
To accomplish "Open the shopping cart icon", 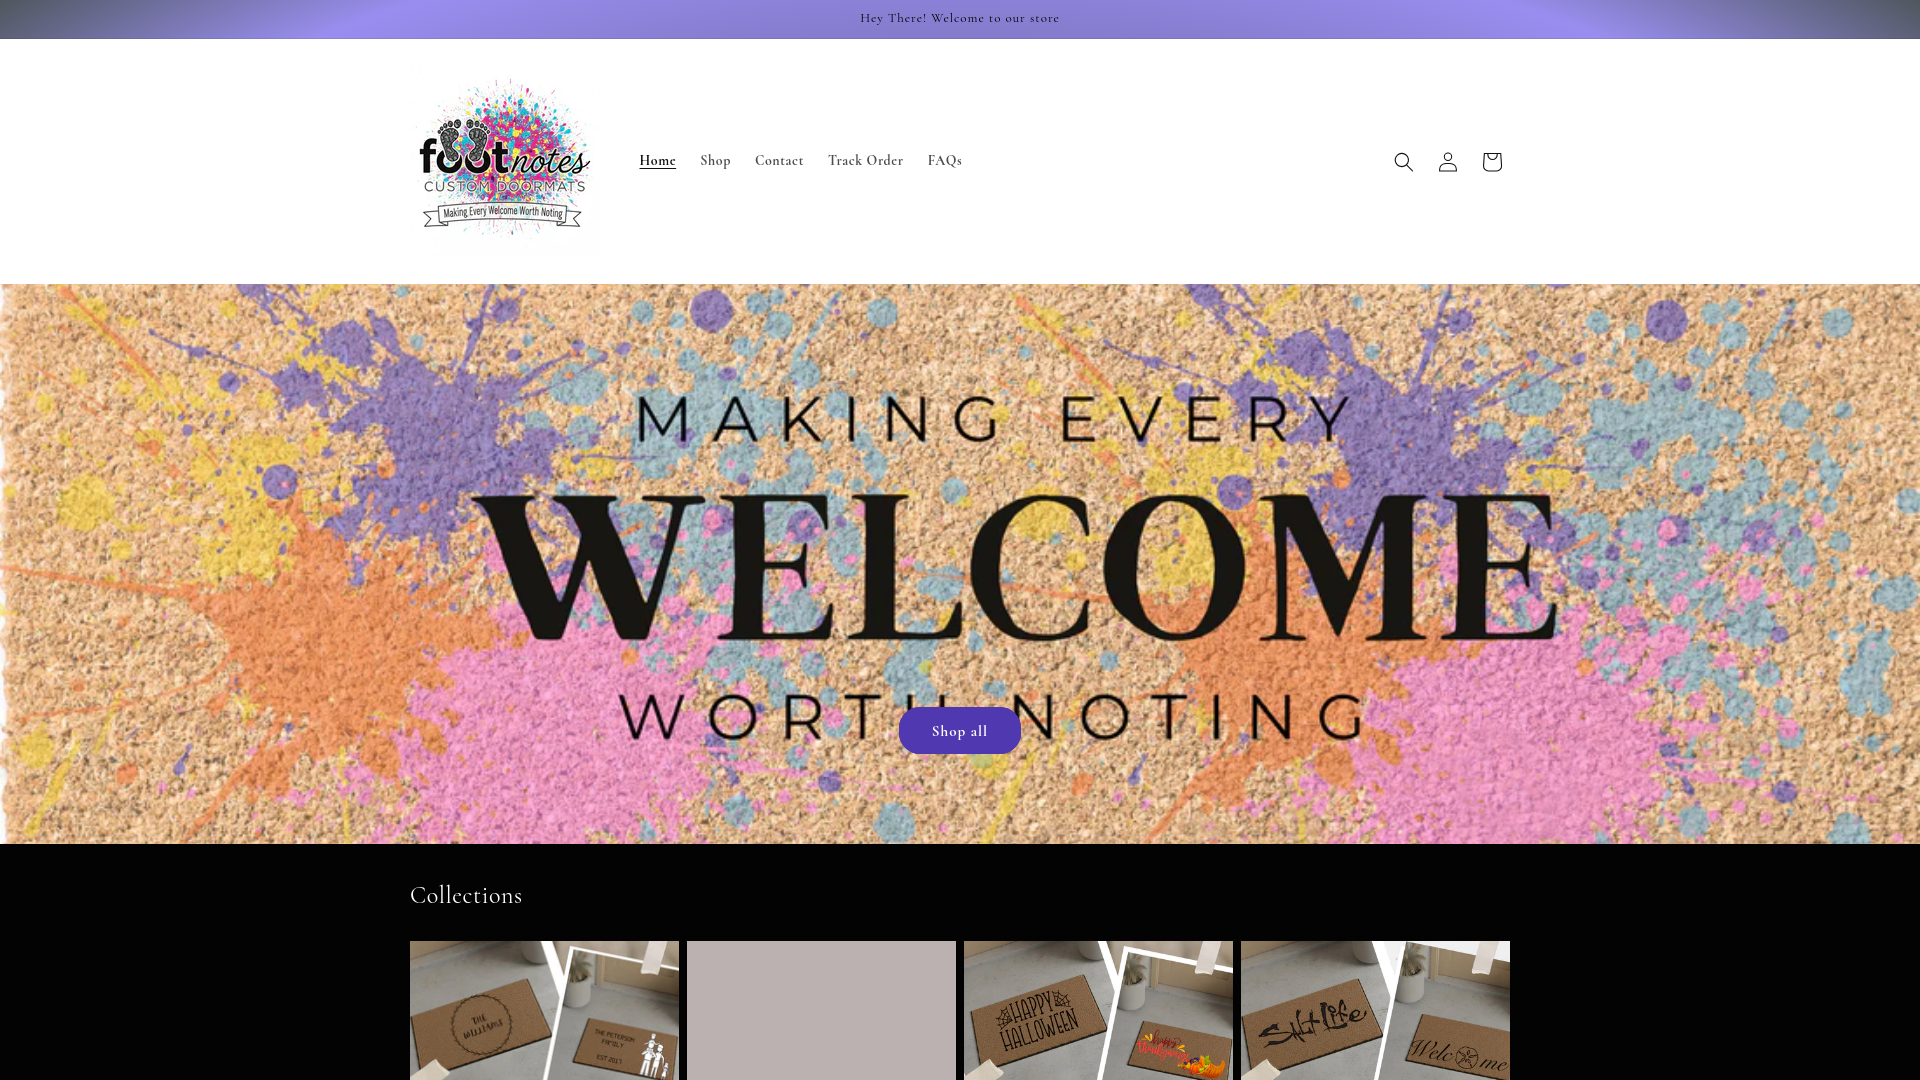I will tap(1491, 162).
